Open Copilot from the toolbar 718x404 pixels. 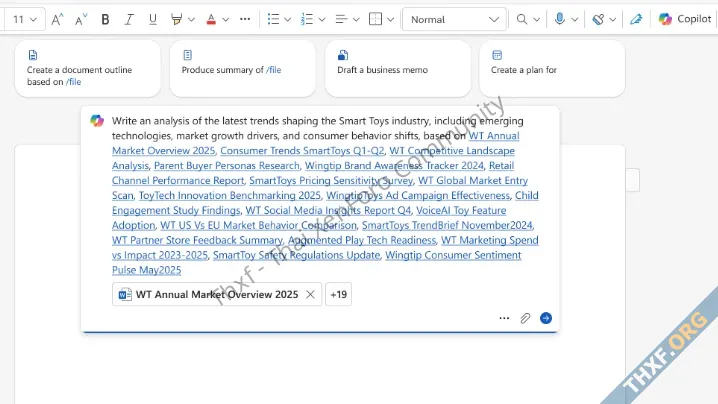click(685, 19)
